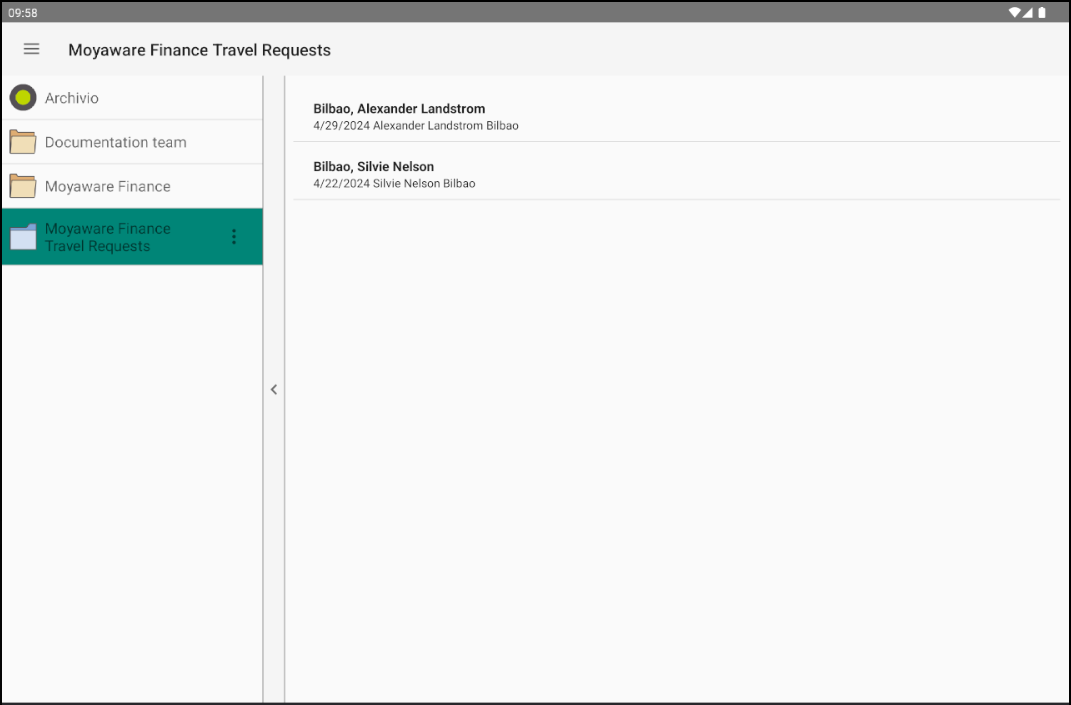
Task: Open the navigation drawer hamburger icon
Action: [x=31, y=49]
